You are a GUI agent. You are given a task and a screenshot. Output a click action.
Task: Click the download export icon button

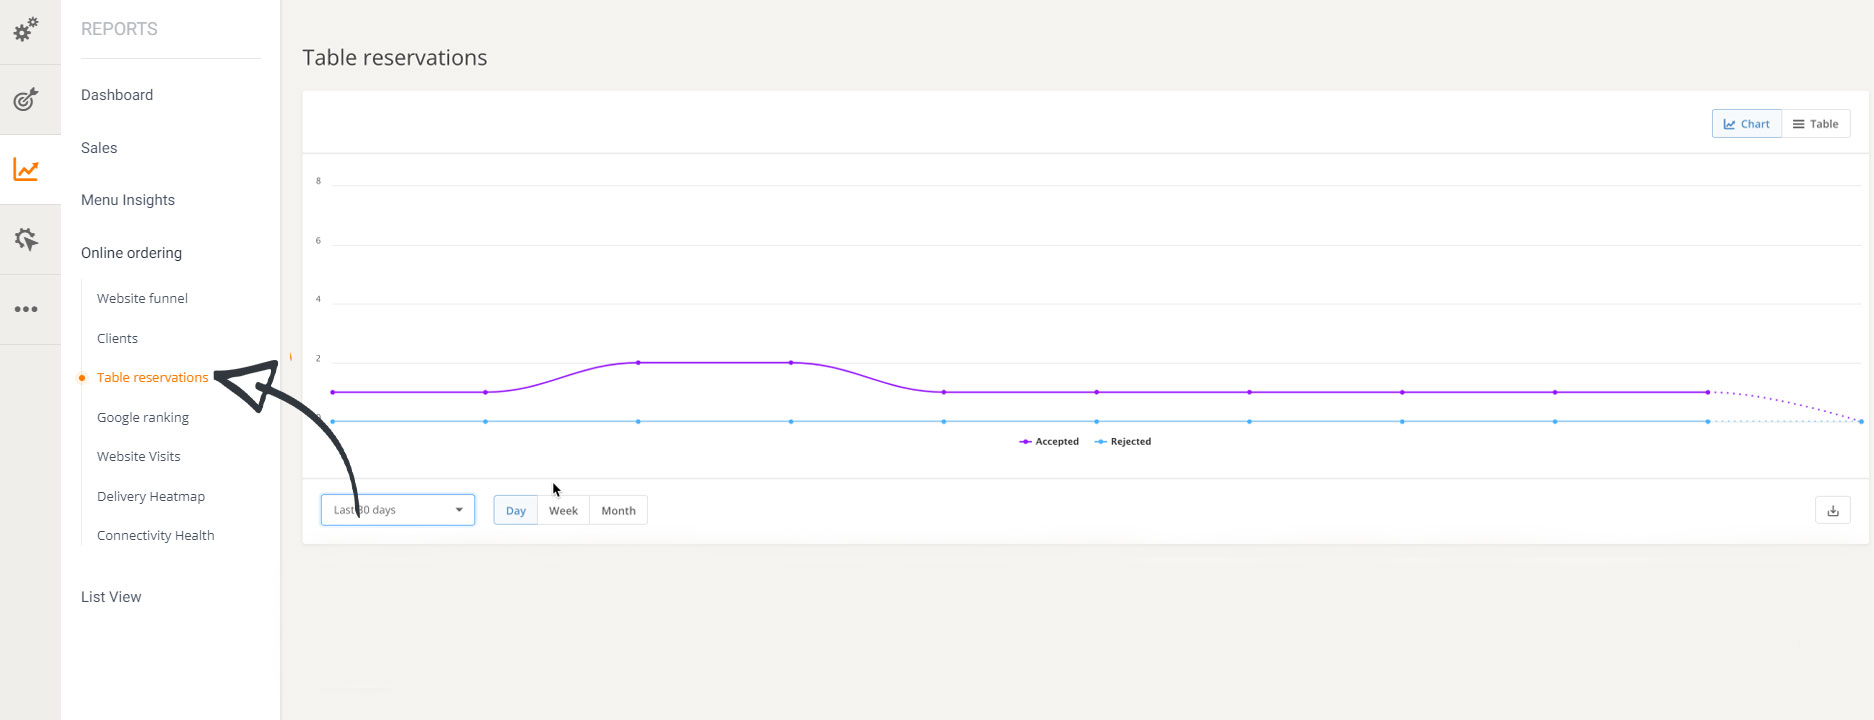pos(1832,510)
